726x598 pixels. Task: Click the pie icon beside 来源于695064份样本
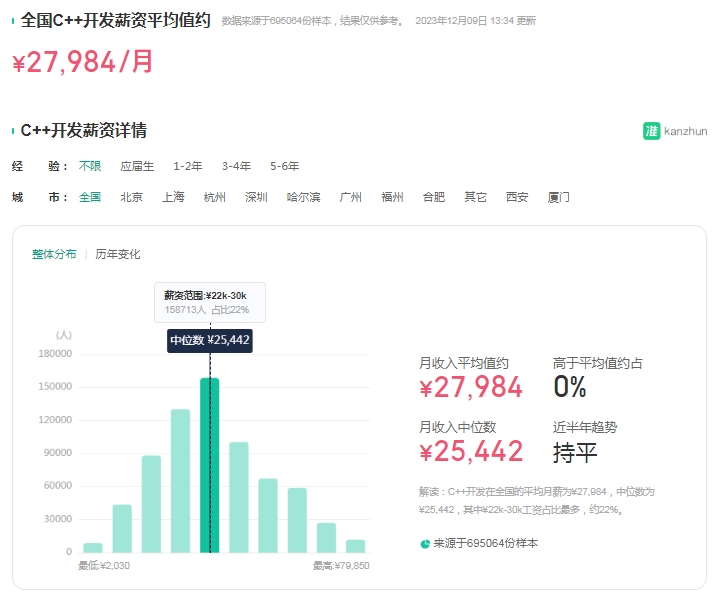pyautogui.click(x=425, y=543)
